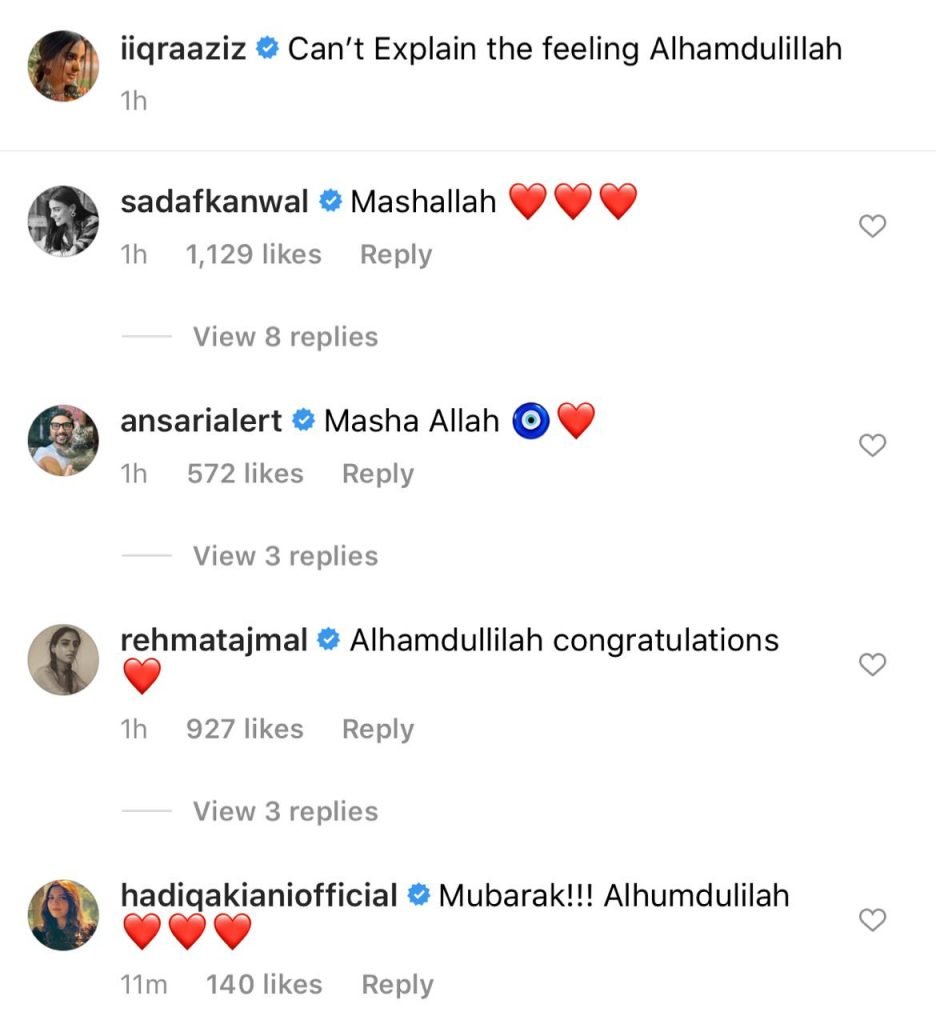Show 3 replies under rehmatajmal's comment
The width and height of the screenshot is (936, 1024).
[285, 811]
